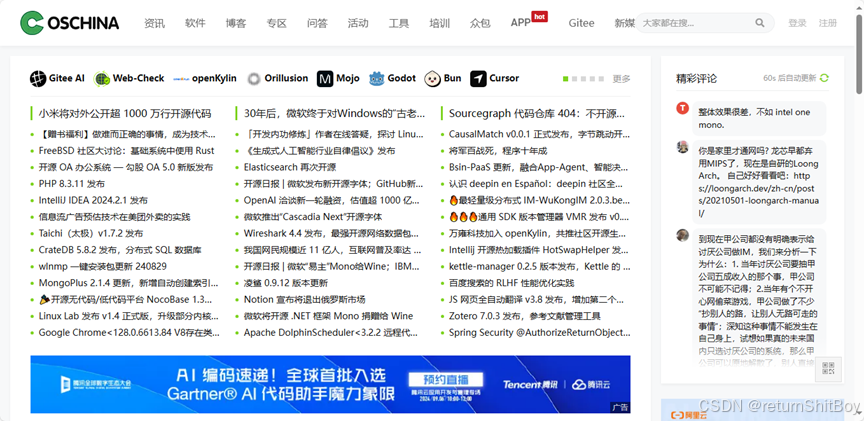
Task: Click the search magnifier icon
Action: click(x=760, y=23)
